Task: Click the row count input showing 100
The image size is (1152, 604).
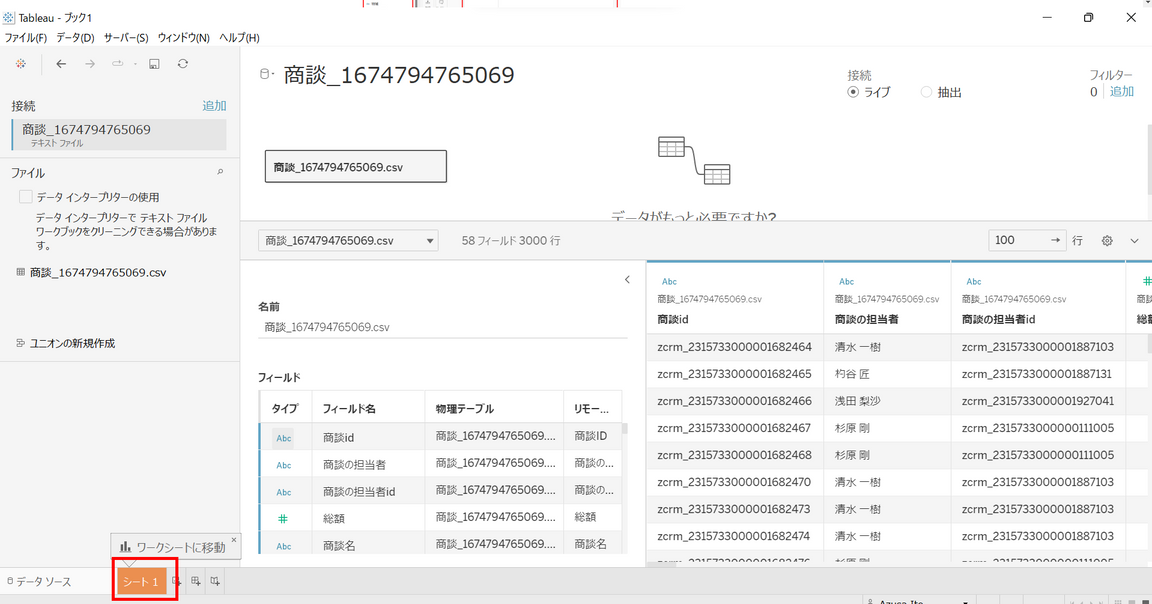Action: [1027, 240]
